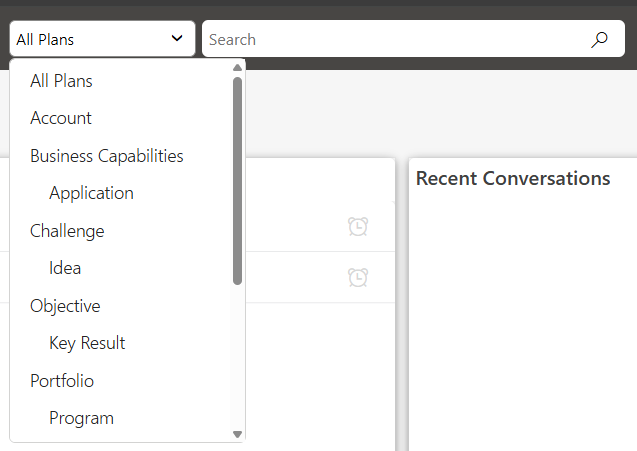Click the Recent Conversations heading
The height and width of the screenshot is (451, 637).
[513, 178]
